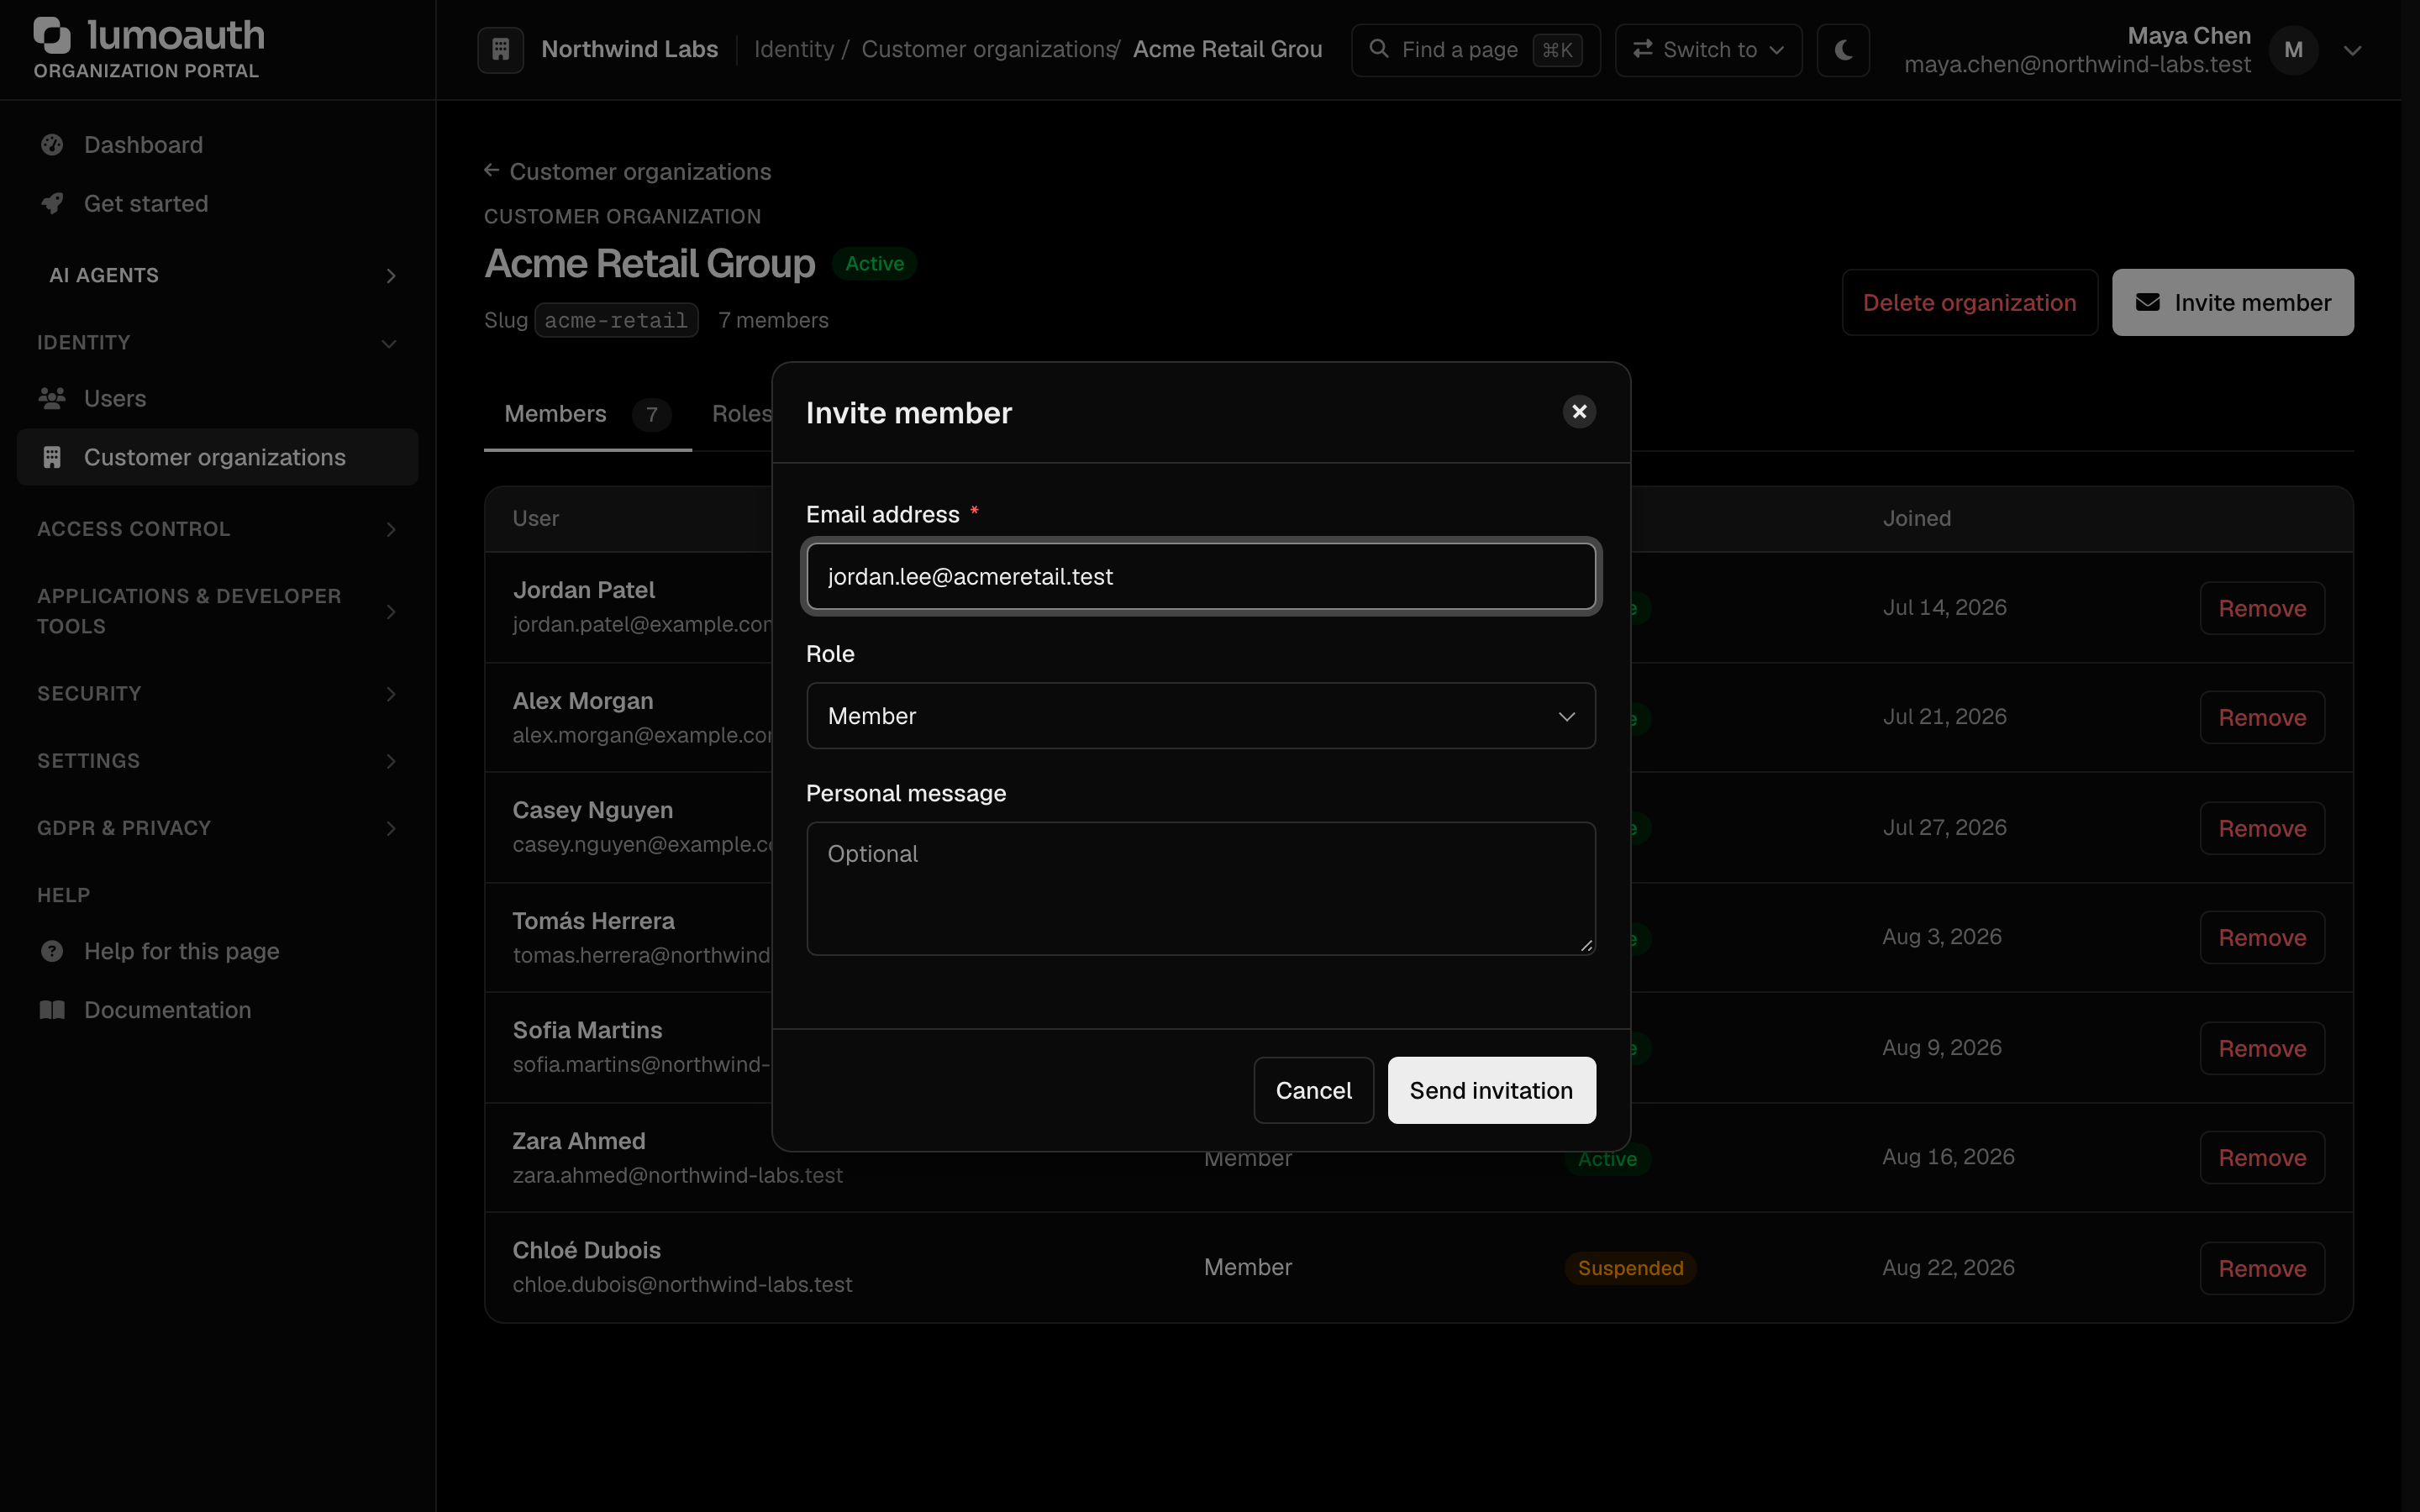
Task: Click the back arrow beside Customer organizations
Action: pos(491,171)
